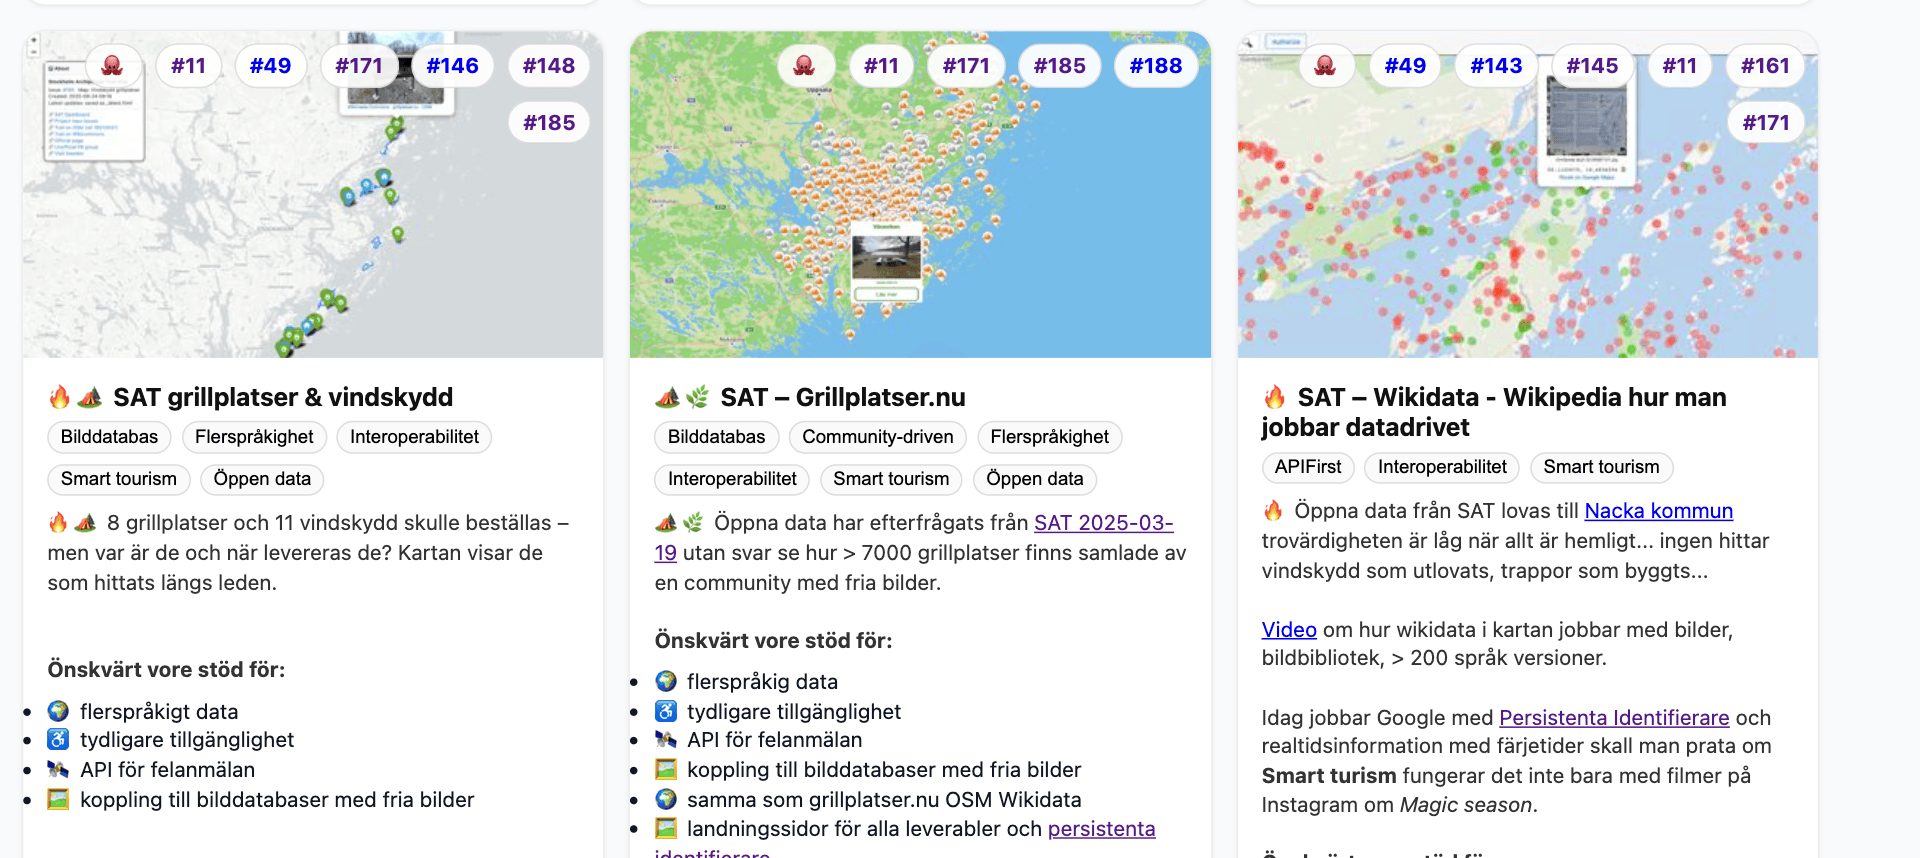Click SAT grillplatser & vindskydd heading

[282, 397]
